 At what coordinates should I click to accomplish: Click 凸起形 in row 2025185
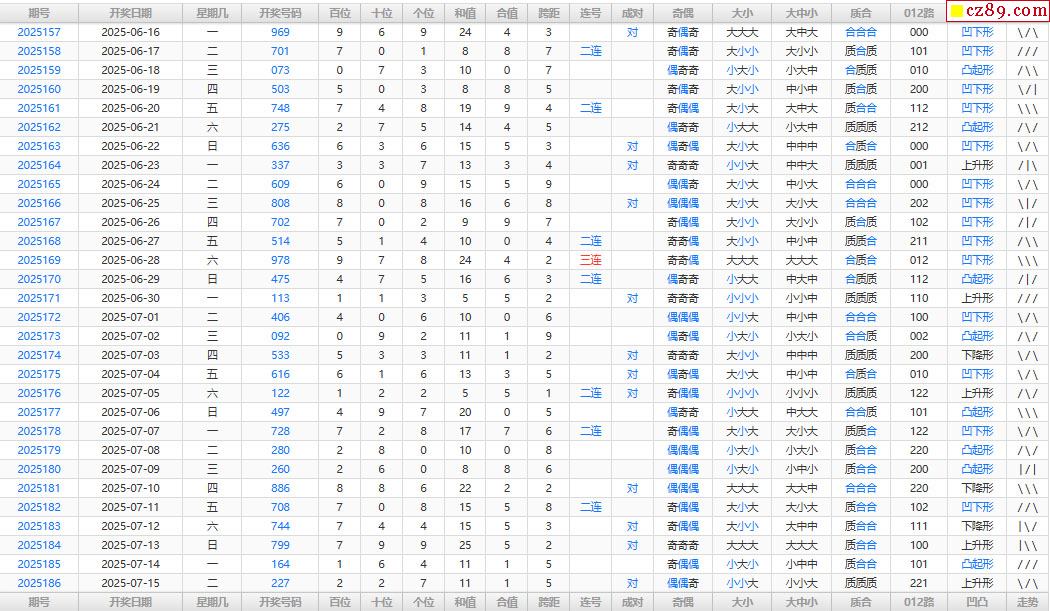pos(977,564)
